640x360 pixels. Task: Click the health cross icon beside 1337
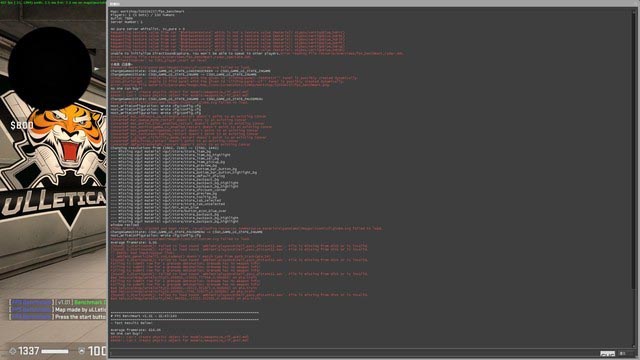[13, 351]
